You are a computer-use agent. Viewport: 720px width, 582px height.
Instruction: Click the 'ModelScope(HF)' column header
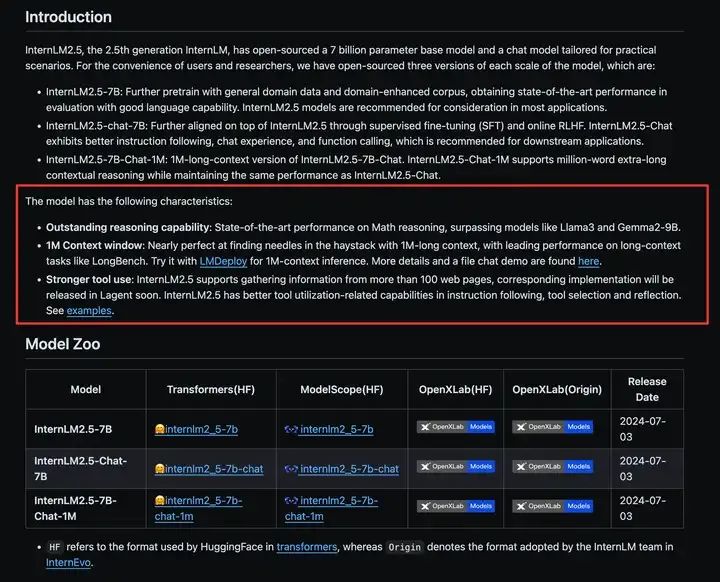(342, 390)
